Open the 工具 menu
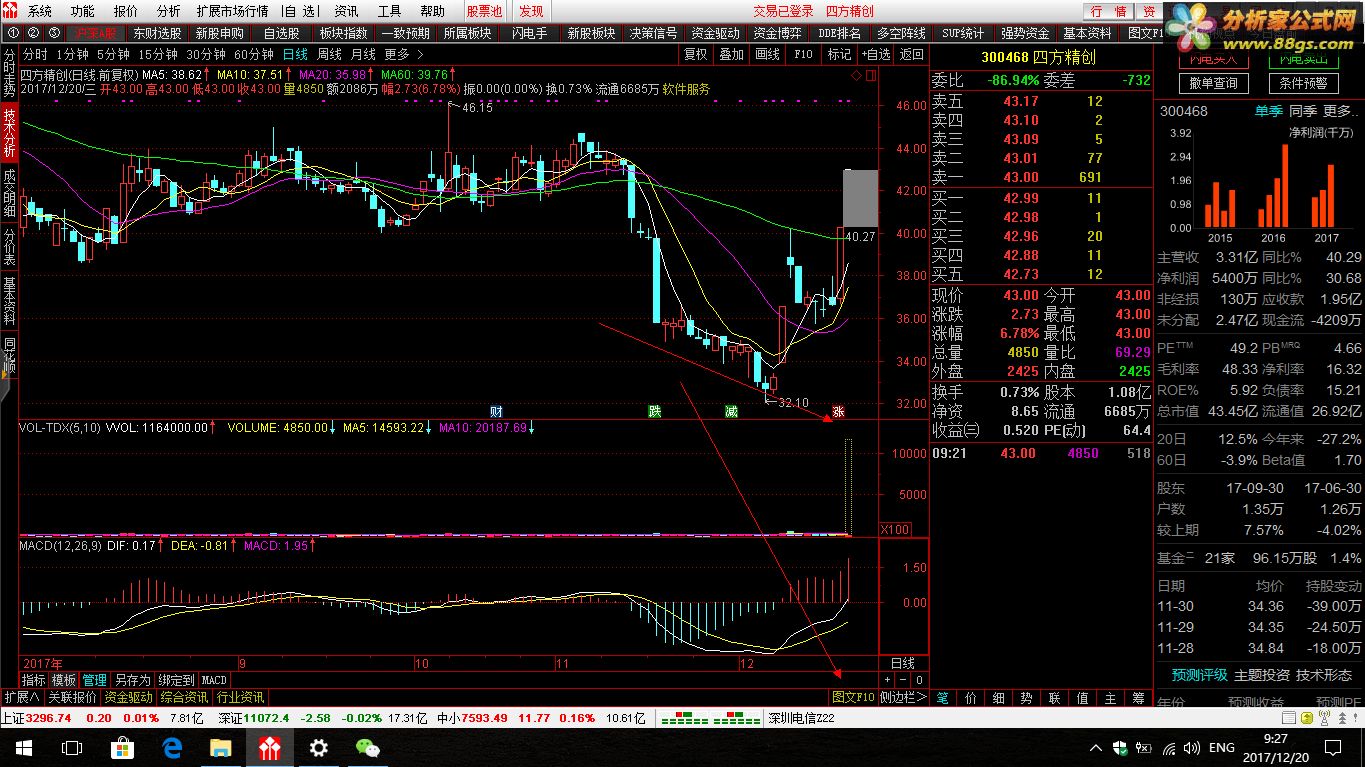Viewport: 1365px width, 767px height. coord(389,12)
